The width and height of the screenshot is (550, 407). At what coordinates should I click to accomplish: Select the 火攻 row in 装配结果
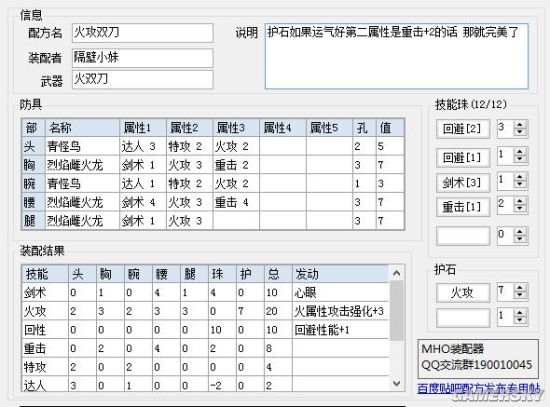tap(206, 311)
